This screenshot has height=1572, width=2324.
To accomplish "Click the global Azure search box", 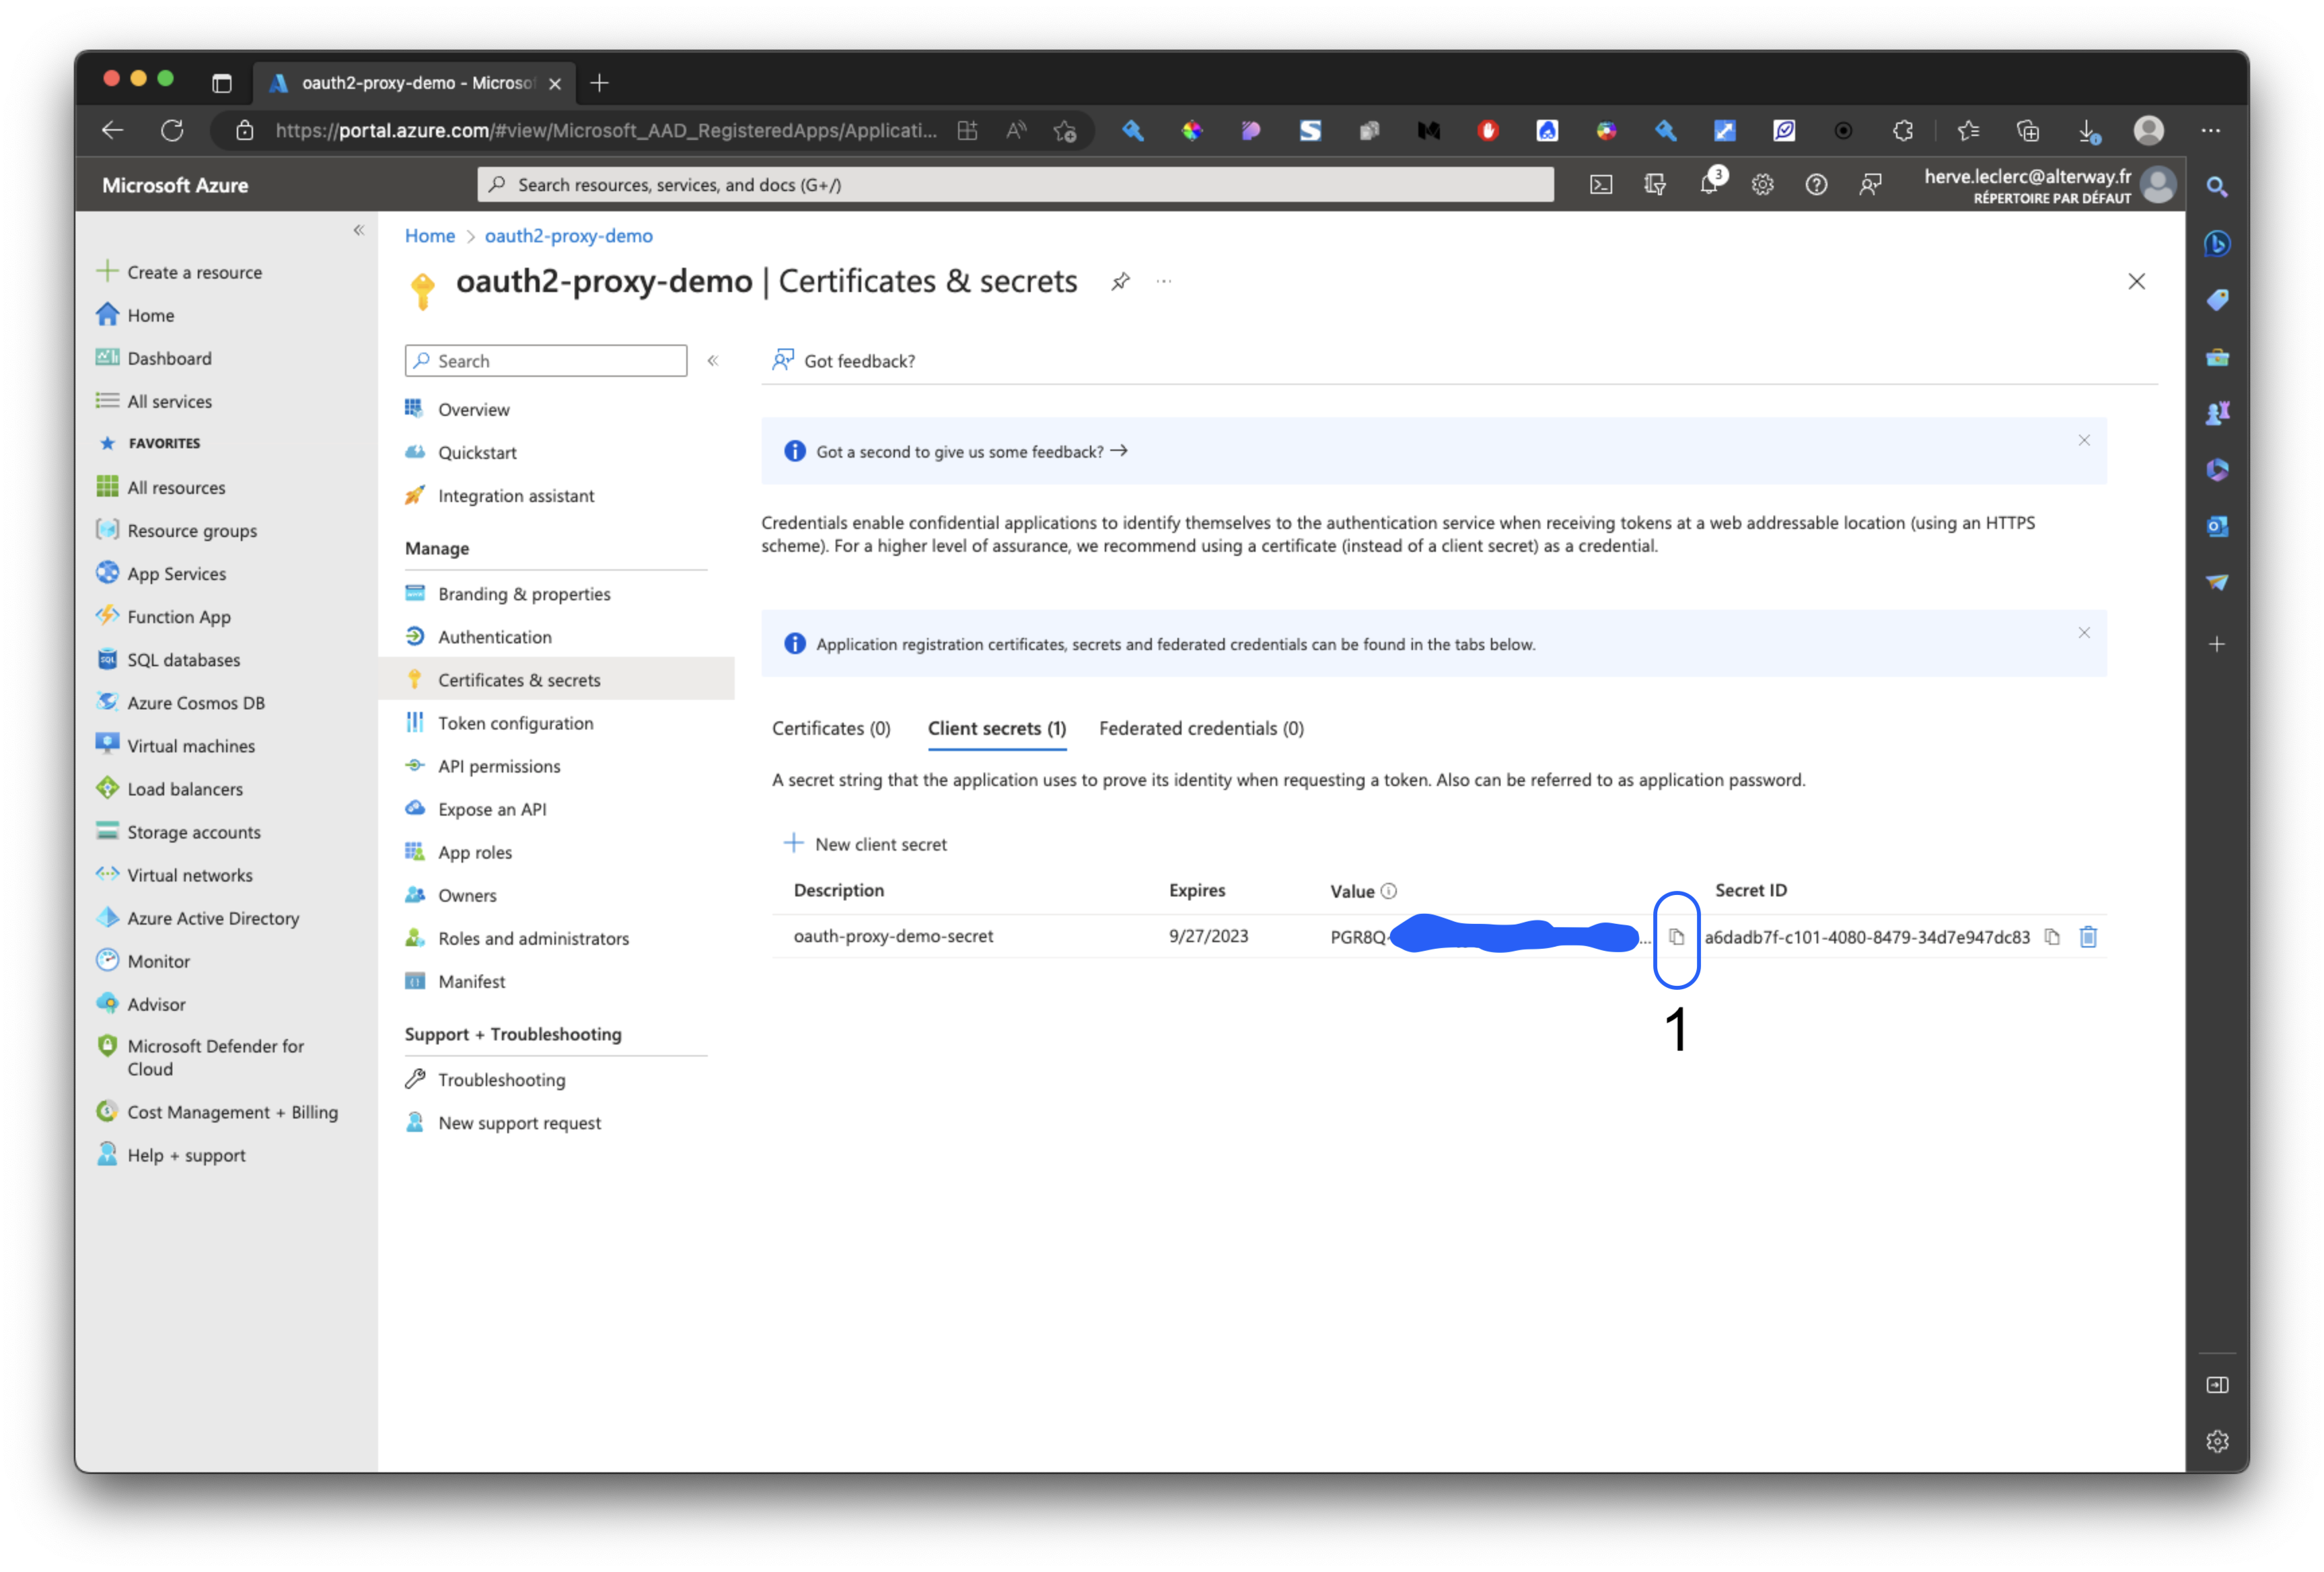I will tap(1015, 185).
